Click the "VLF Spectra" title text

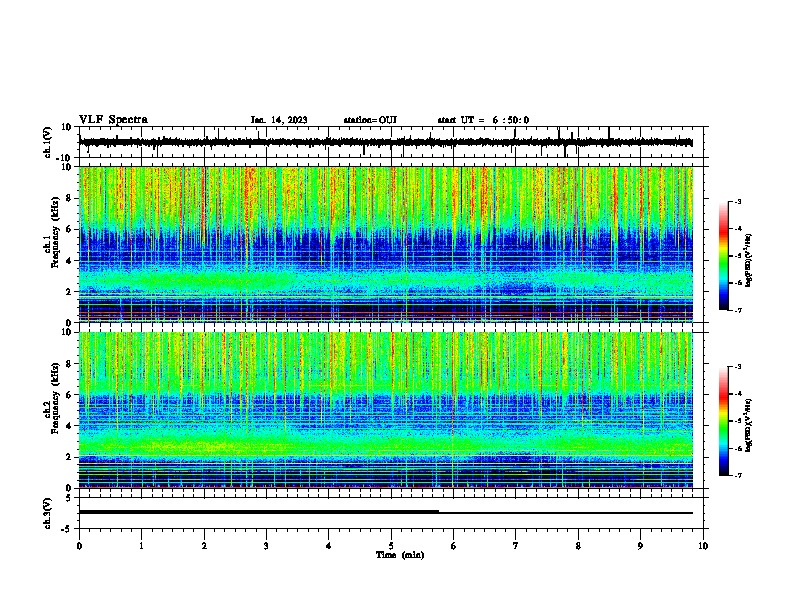coord(113,120)
